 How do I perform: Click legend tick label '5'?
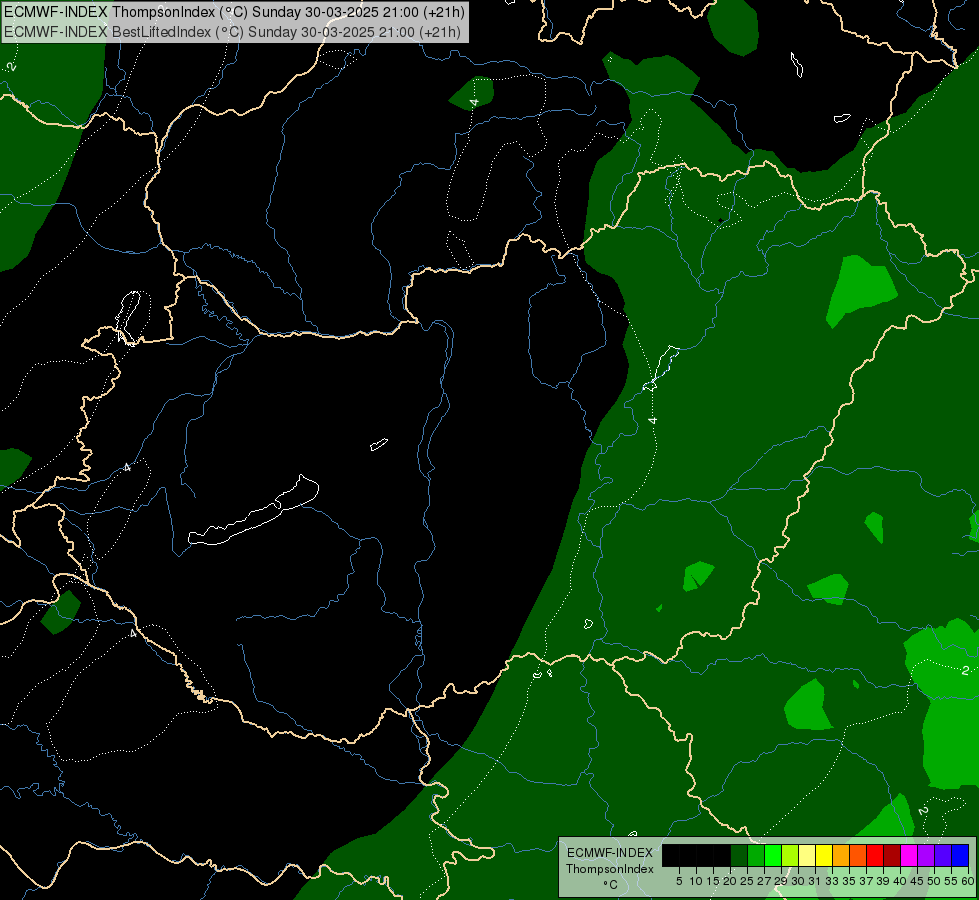pos(679,881)
